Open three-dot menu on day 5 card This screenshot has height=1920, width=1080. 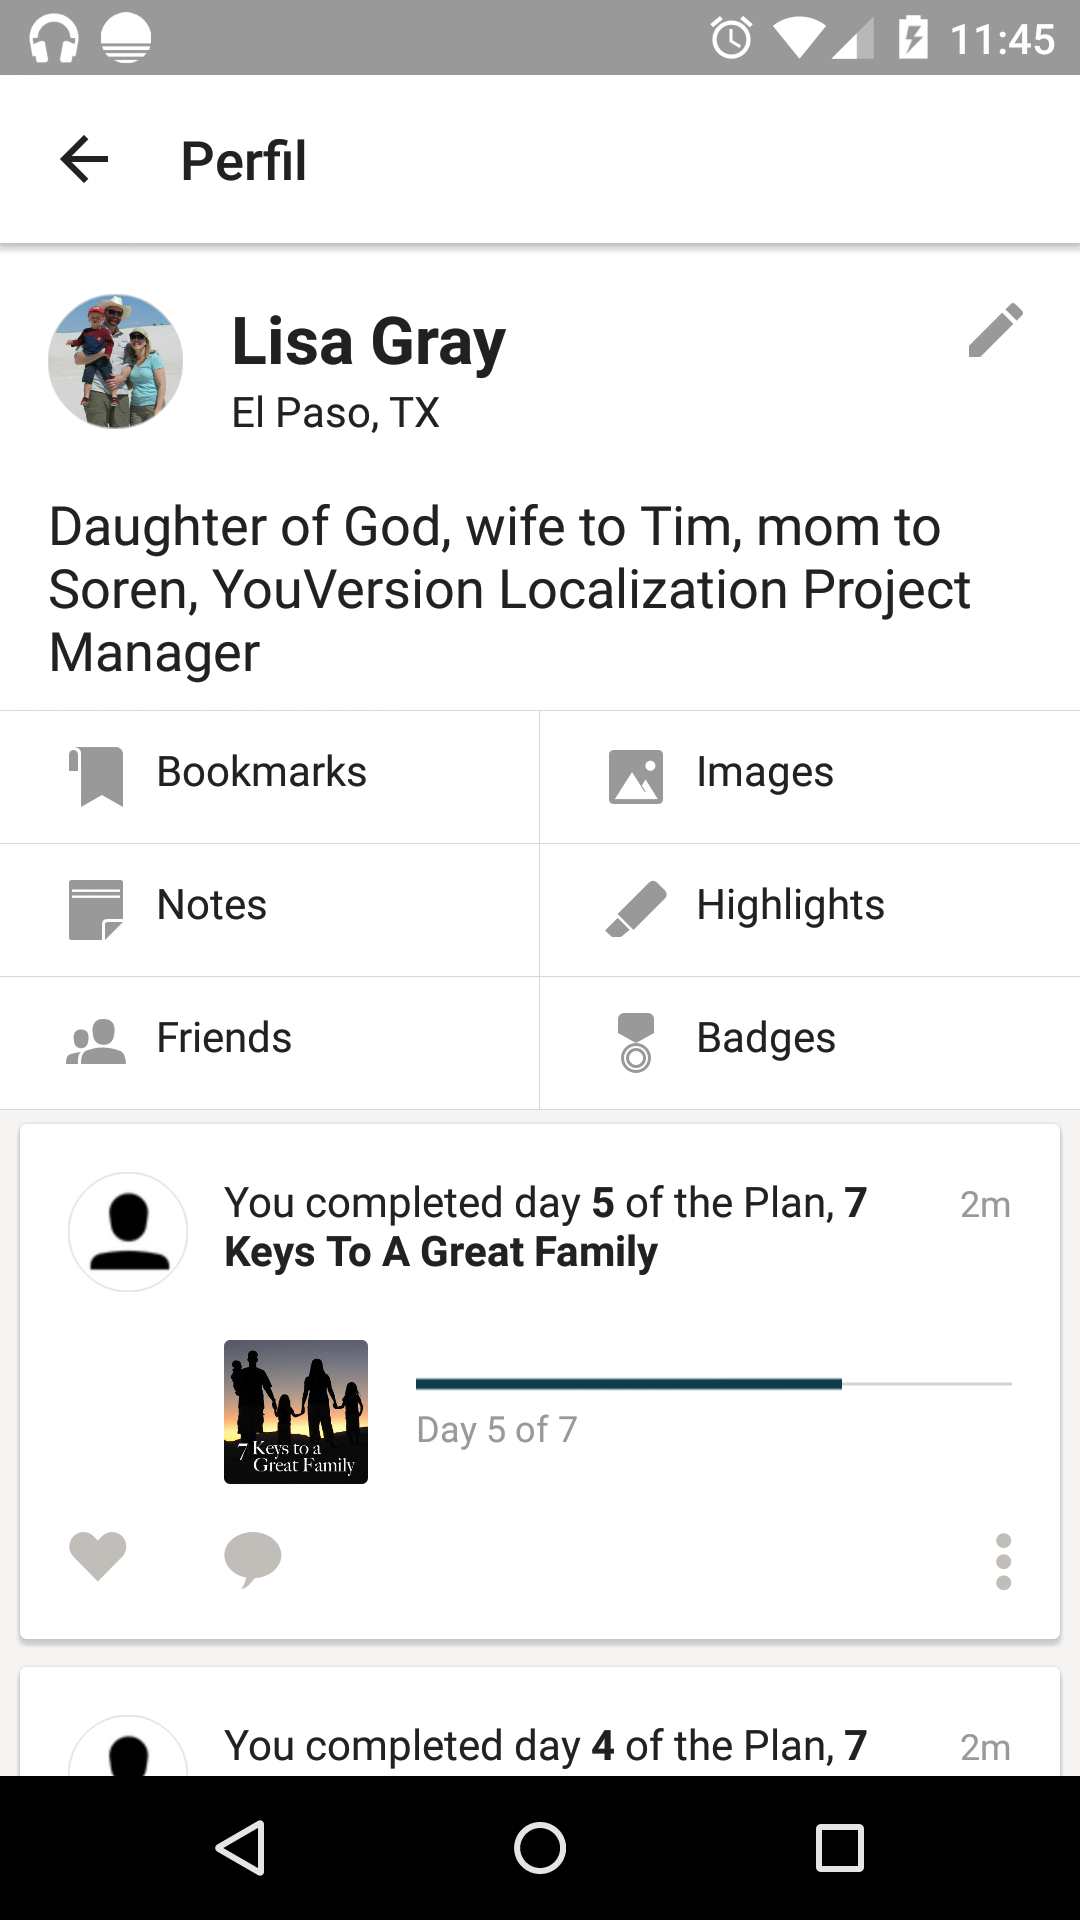click(x=1003, y=1561)
